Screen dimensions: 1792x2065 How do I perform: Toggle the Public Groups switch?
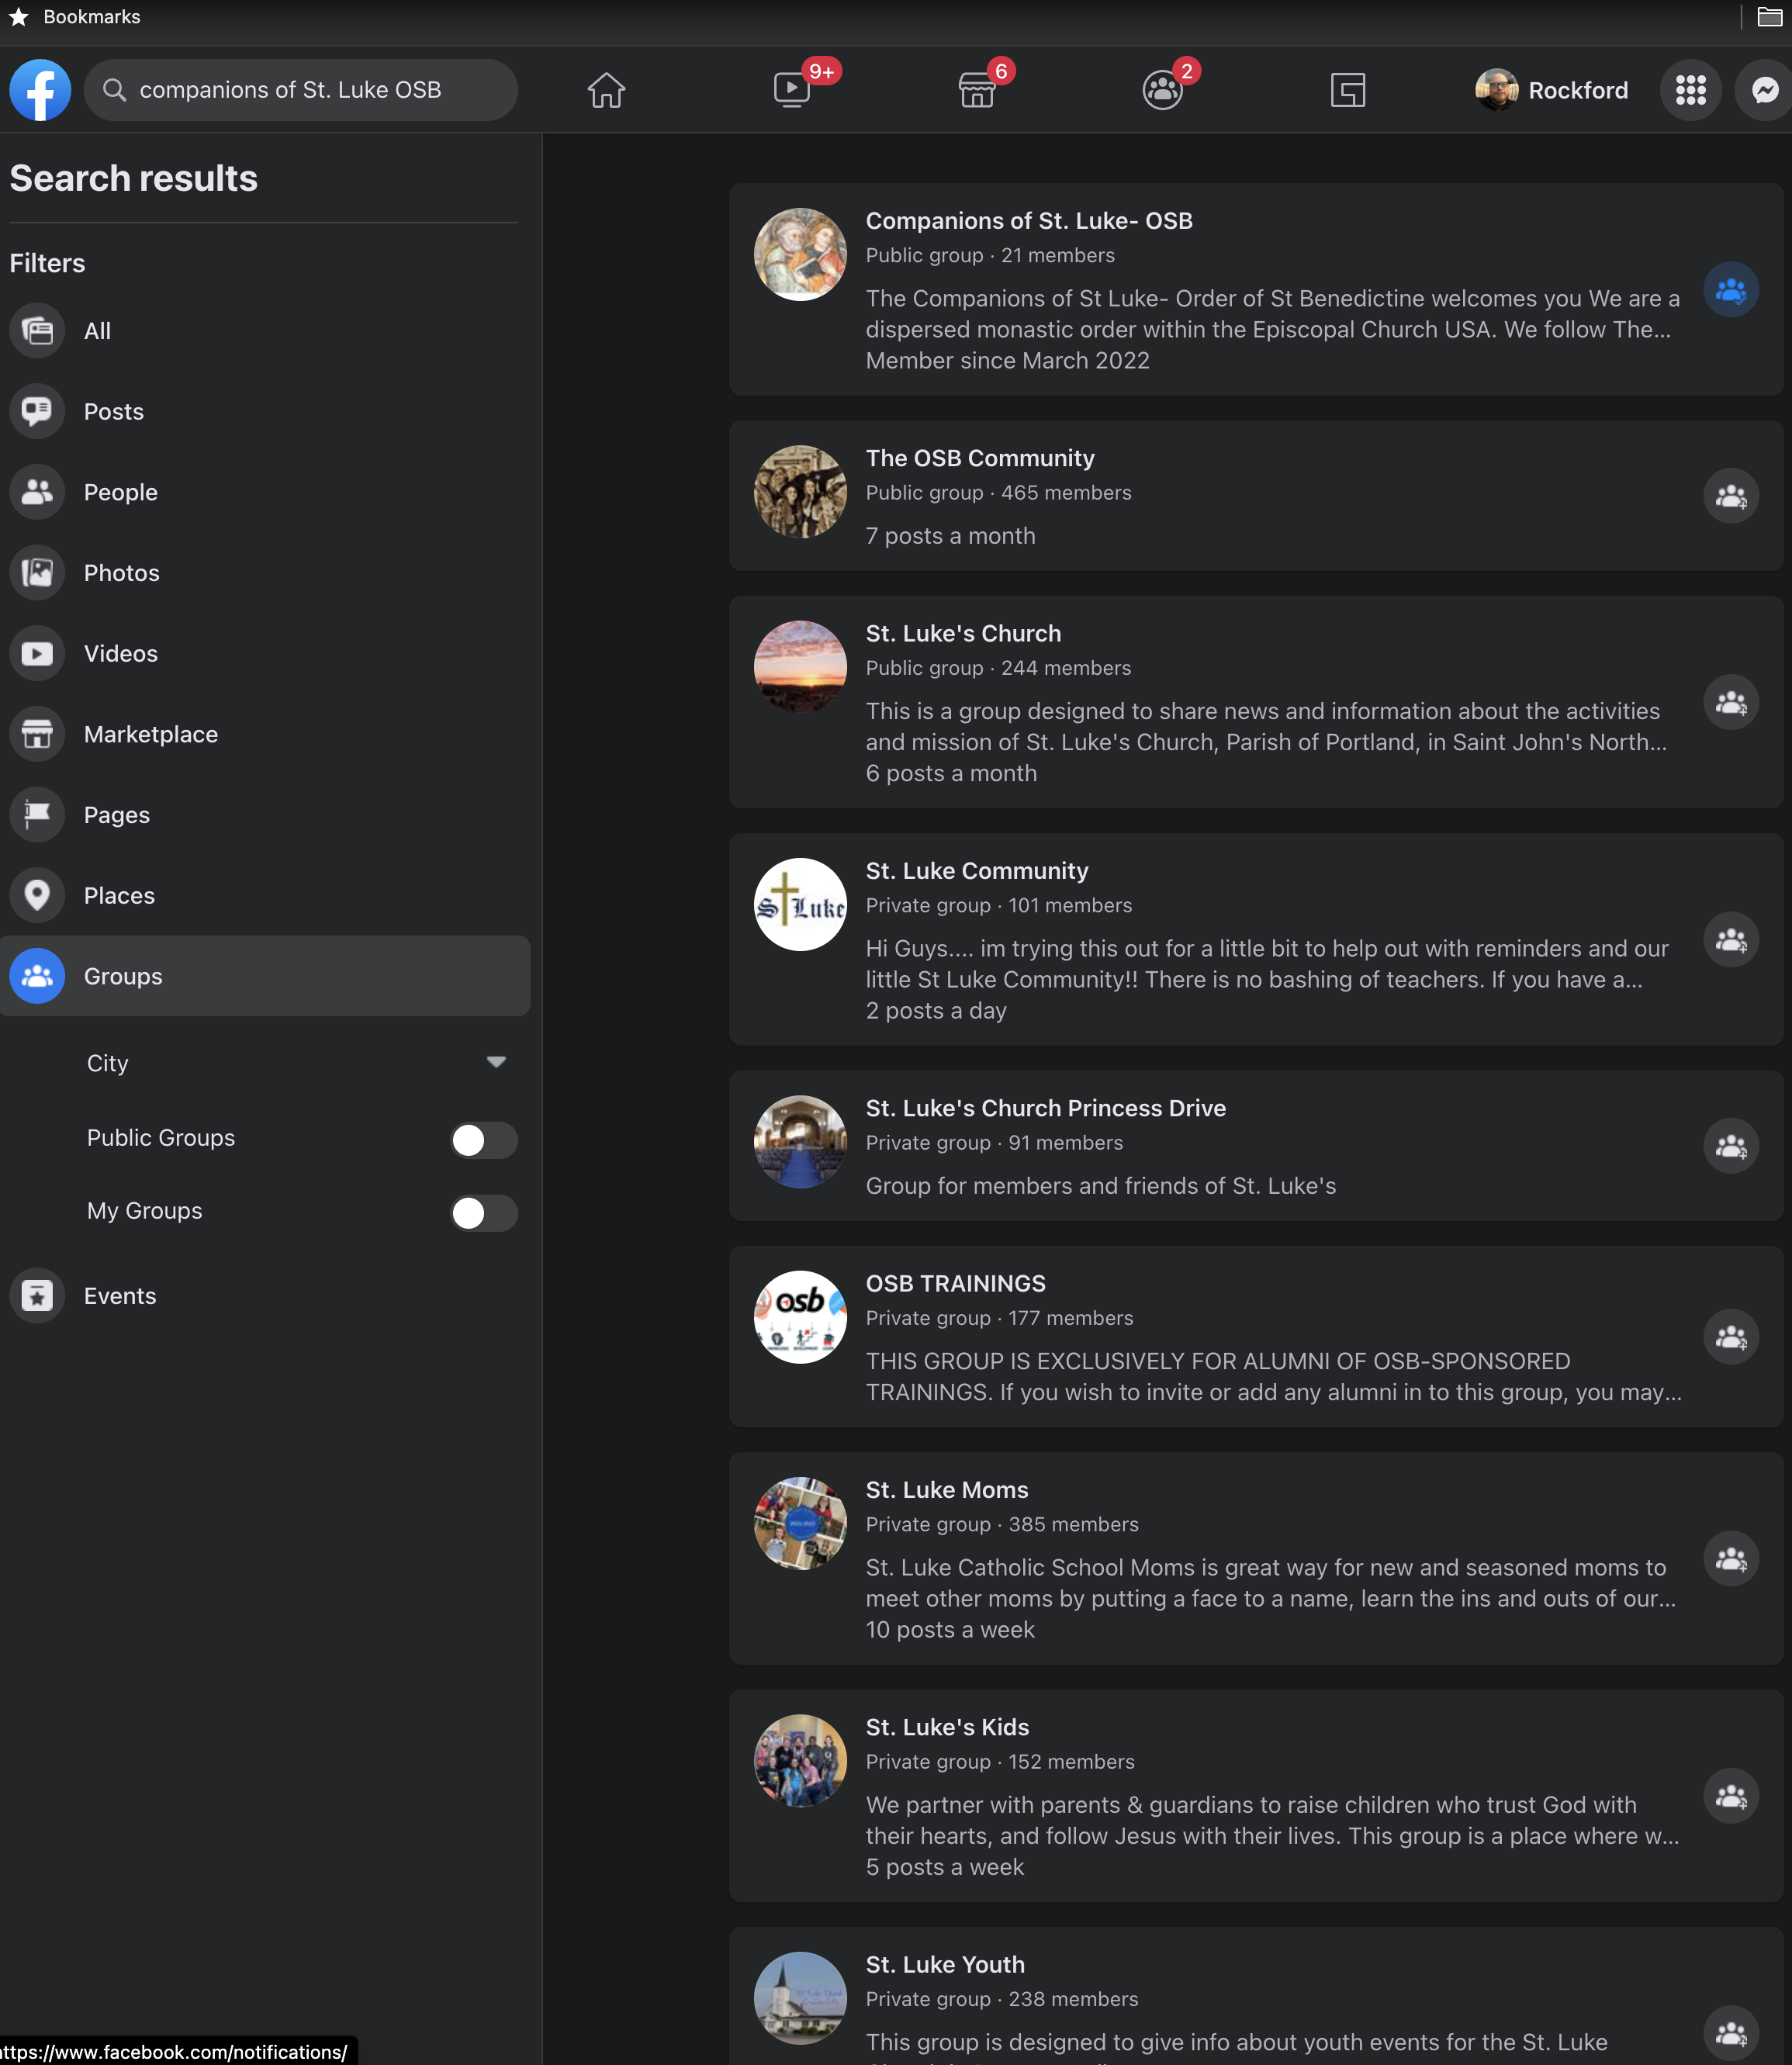484,1139
